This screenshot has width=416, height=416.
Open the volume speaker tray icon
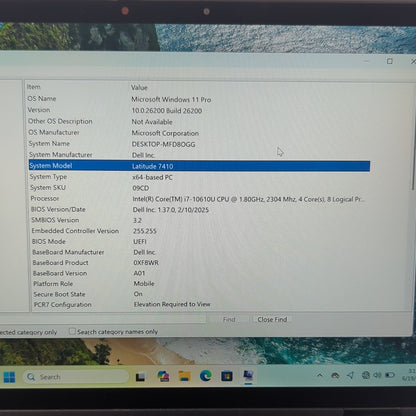tap(377, 375)
